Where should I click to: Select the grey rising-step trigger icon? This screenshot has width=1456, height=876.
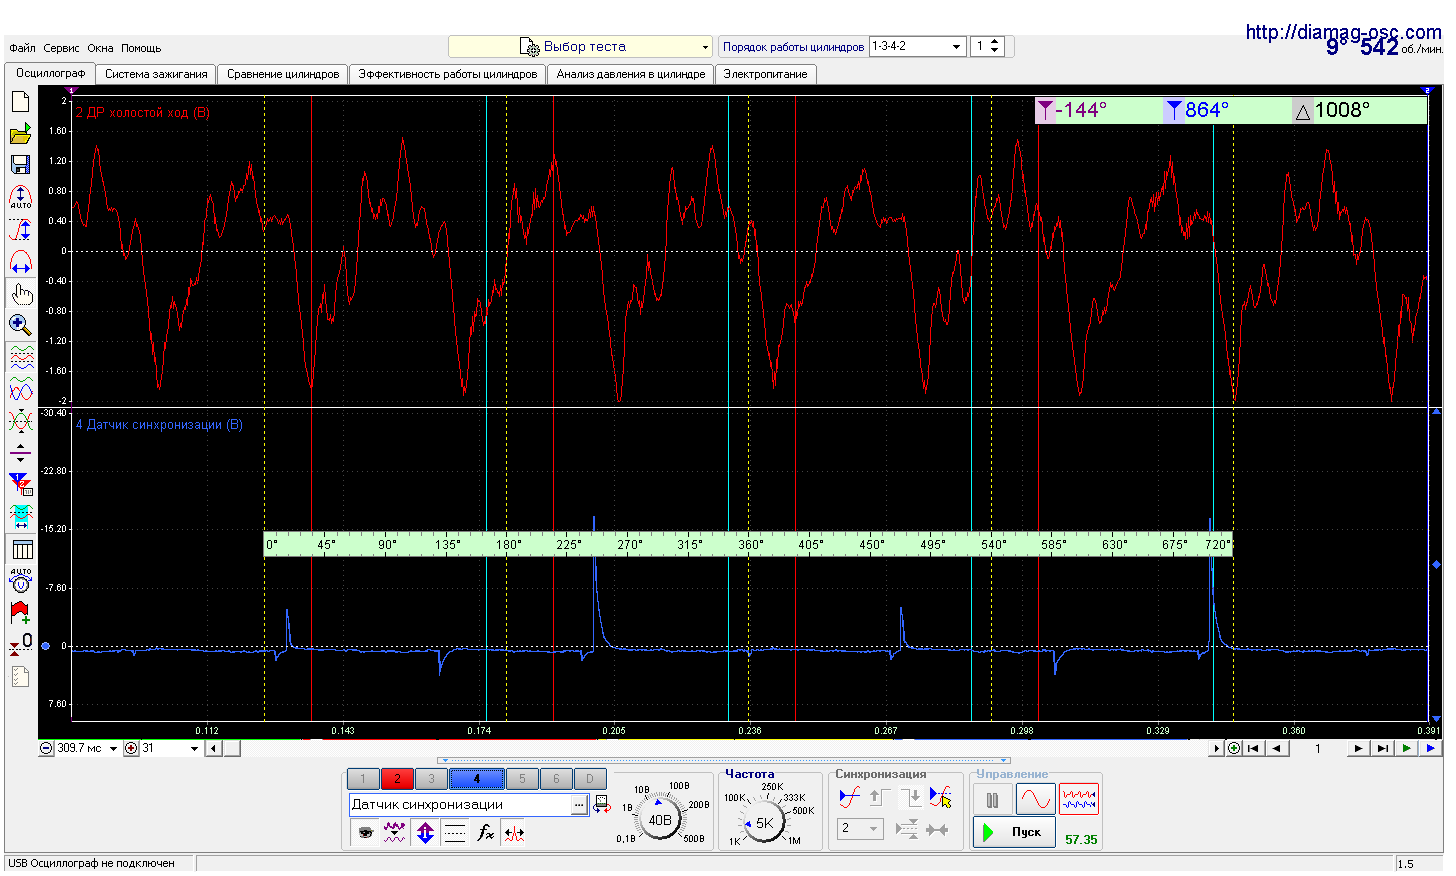pyautogui.click(x=879, y=798)
